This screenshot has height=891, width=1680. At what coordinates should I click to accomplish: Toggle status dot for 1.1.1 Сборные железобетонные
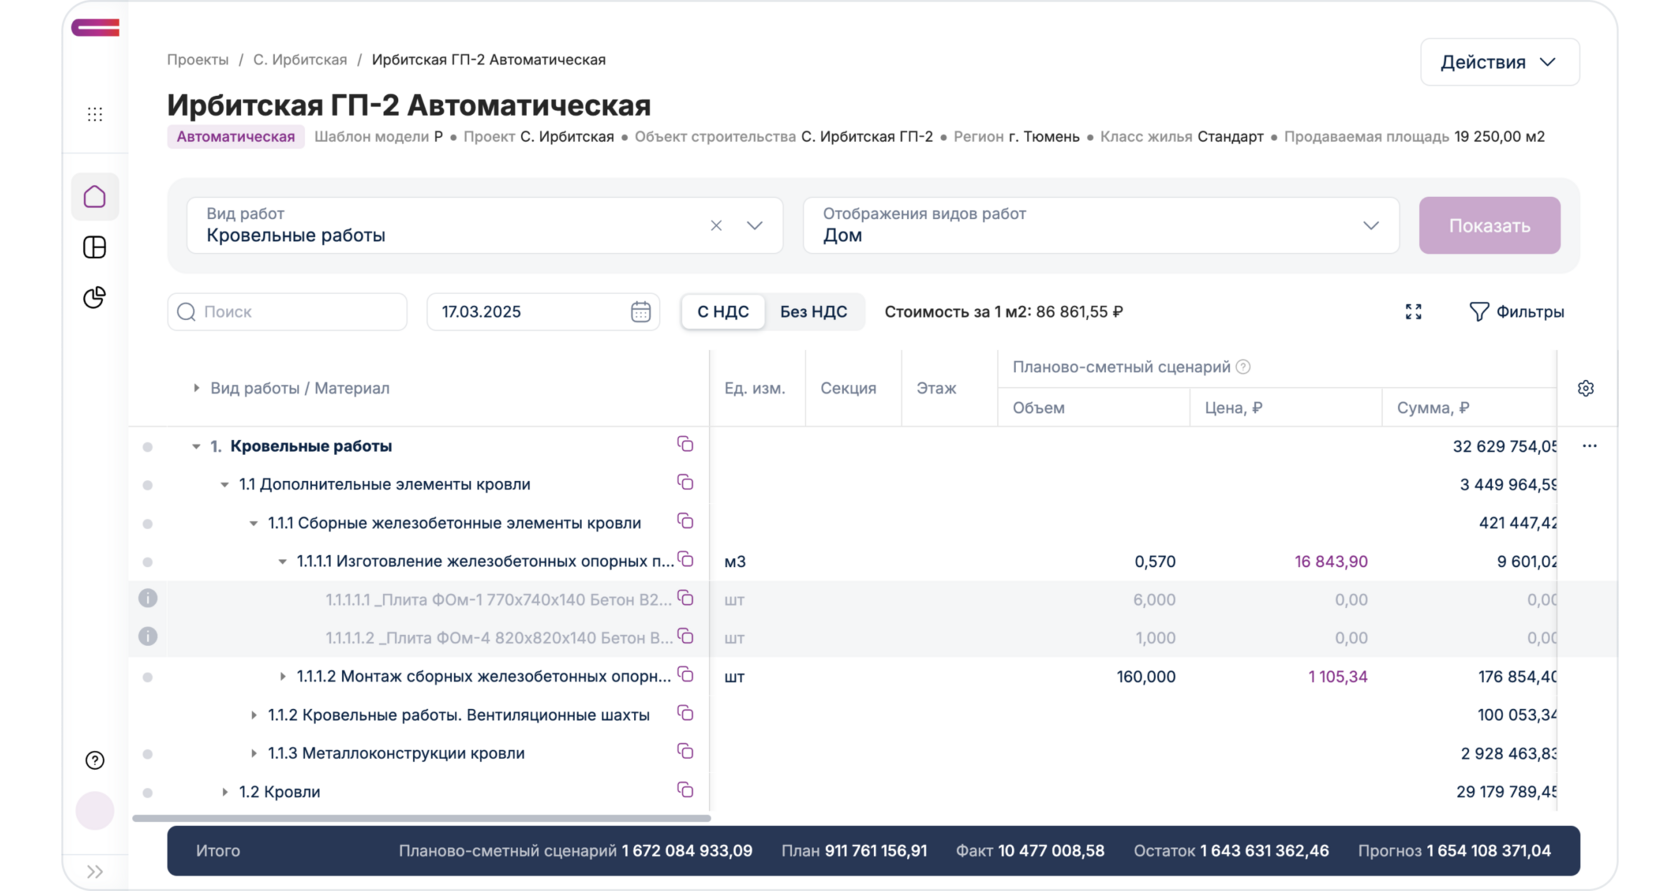coord(148,524)
